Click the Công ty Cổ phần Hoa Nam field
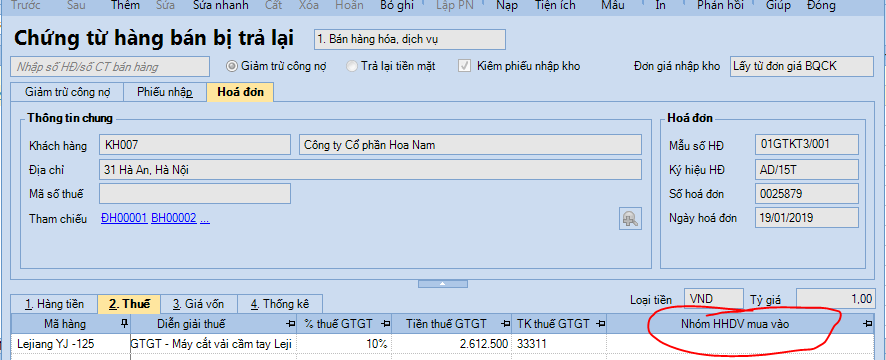This screenshot has width=886, height=360. point(470,145)
